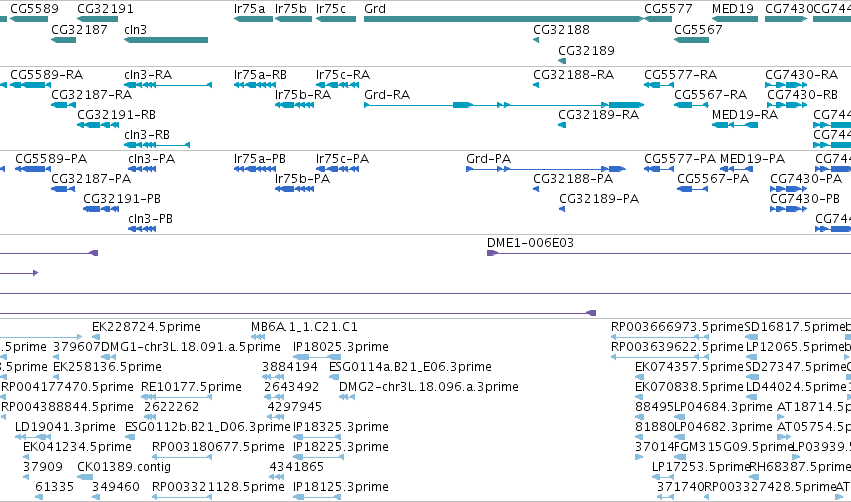Click the CG32191-RB transcript label
851x502 pixels.
(x=117, y=115)
